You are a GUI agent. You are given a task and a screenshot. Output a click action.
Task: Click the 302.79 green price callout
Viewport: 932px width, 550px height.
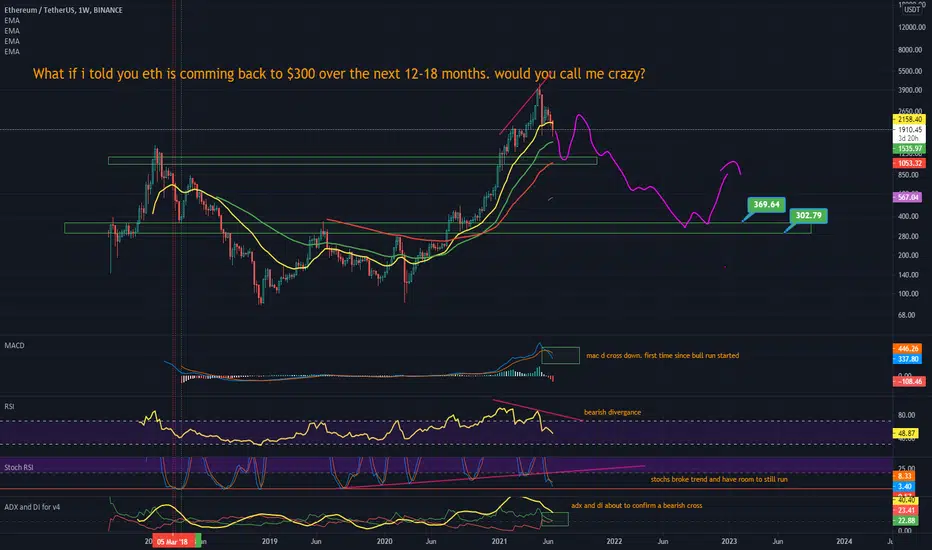point(808,215)
